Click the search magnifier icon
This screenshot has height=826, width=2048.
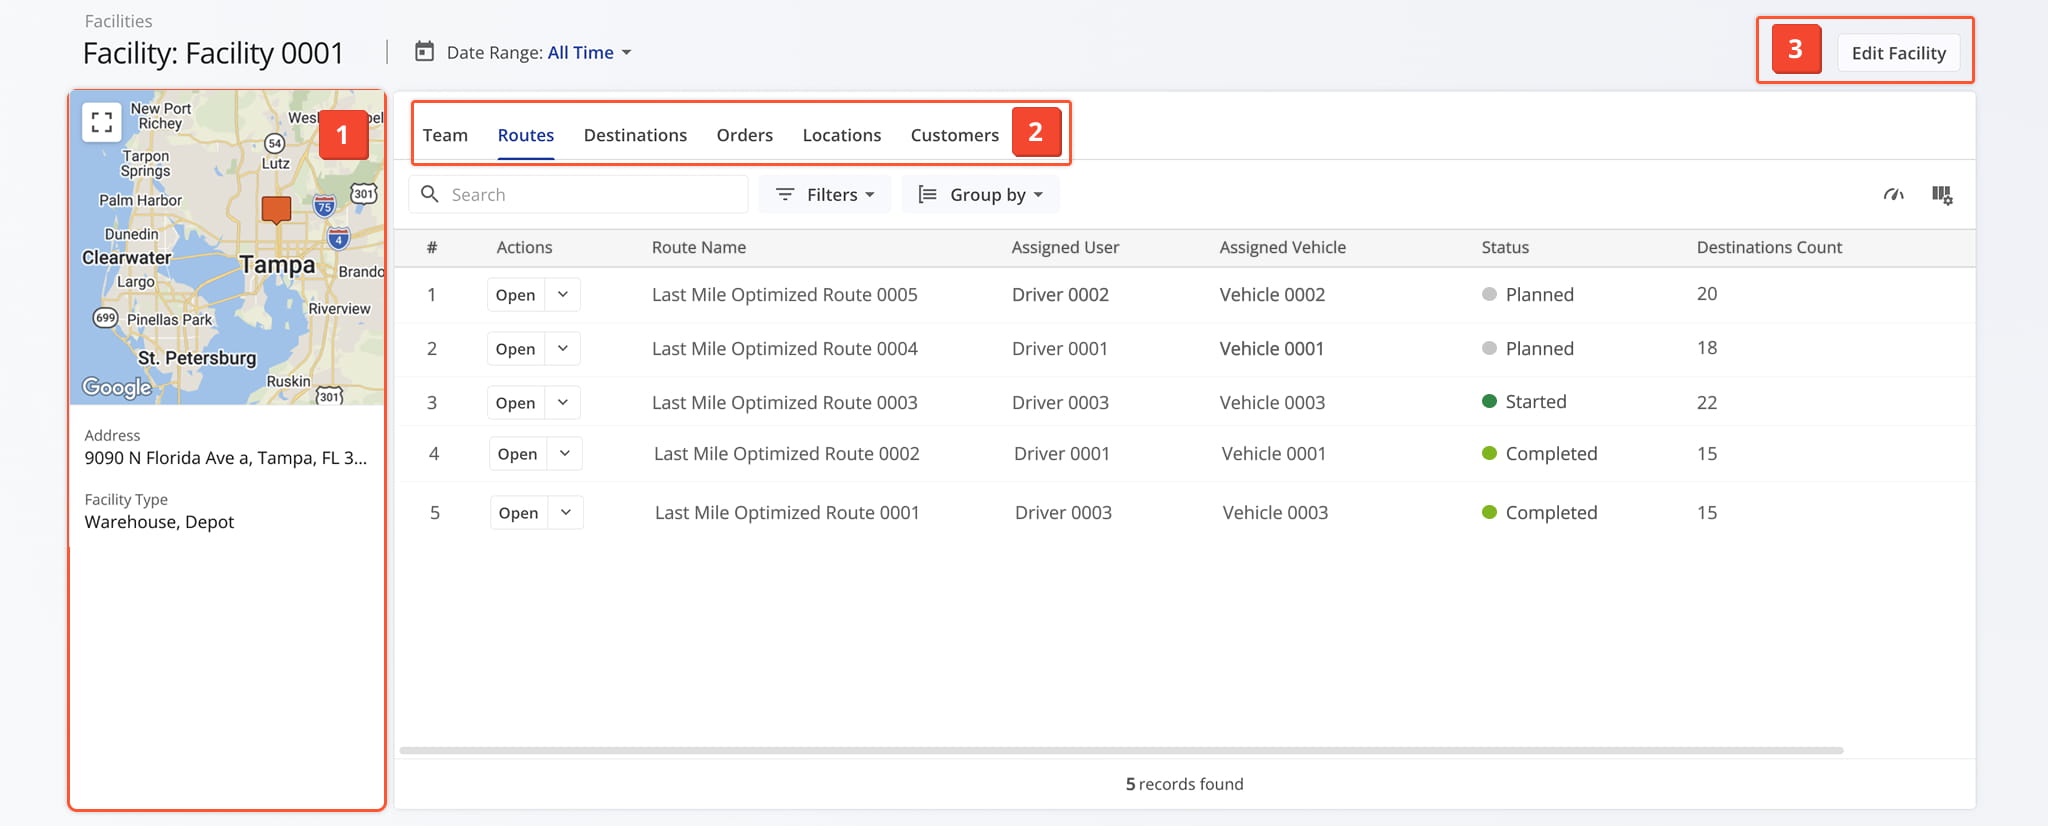pos(430,194)
